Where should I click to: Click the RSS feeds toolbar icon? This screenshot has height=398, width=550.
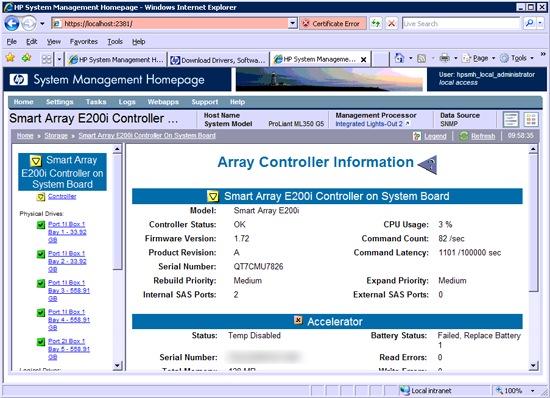tap(421, 58)
